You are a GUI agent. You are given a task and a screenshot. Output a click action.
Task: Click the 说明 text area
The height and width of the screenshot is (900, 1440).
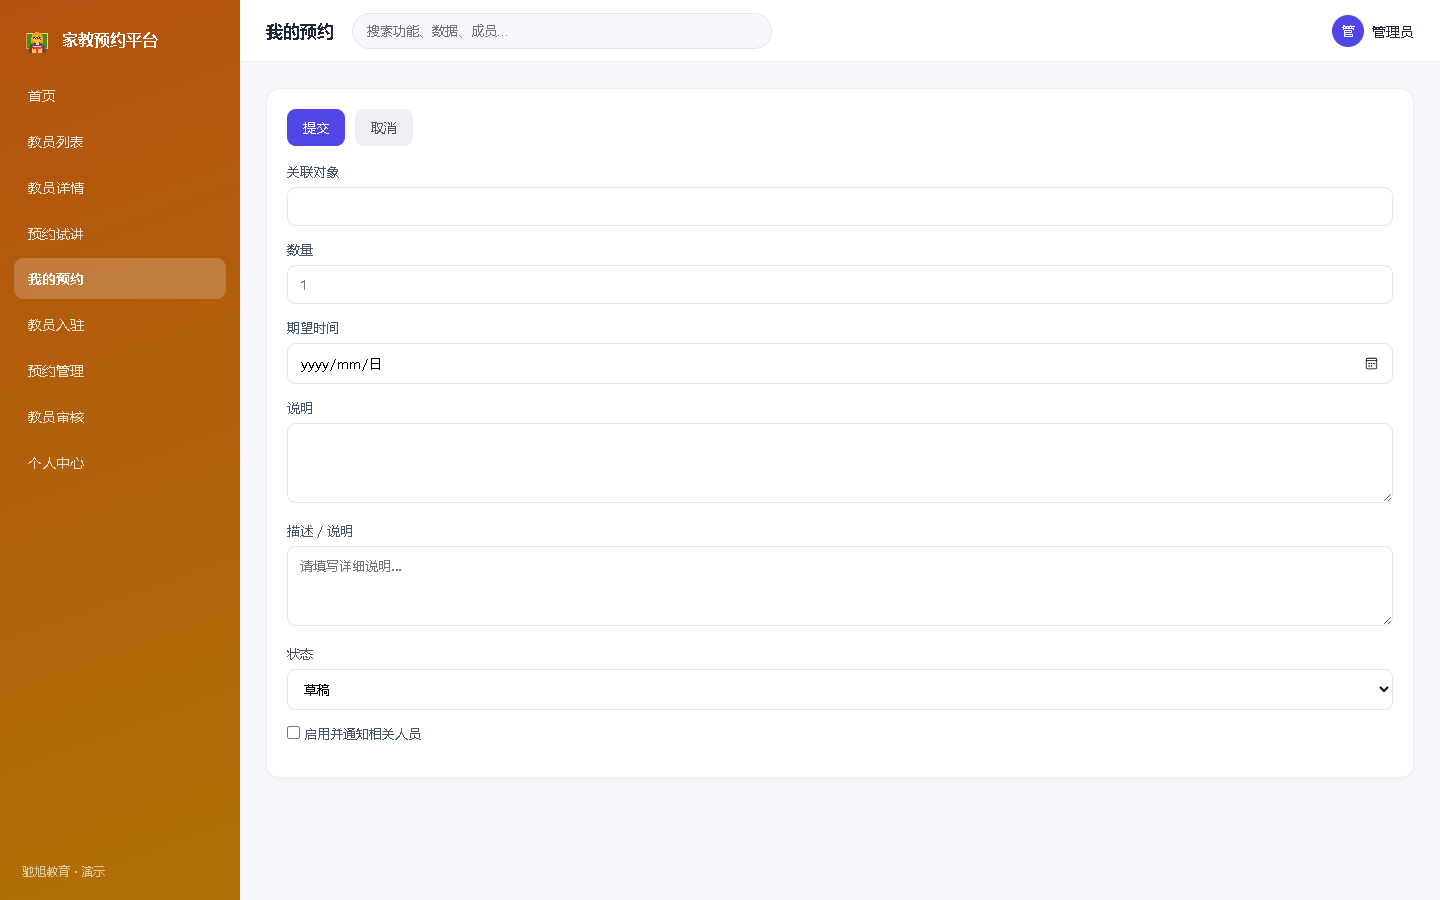click(x=840, y=463)
